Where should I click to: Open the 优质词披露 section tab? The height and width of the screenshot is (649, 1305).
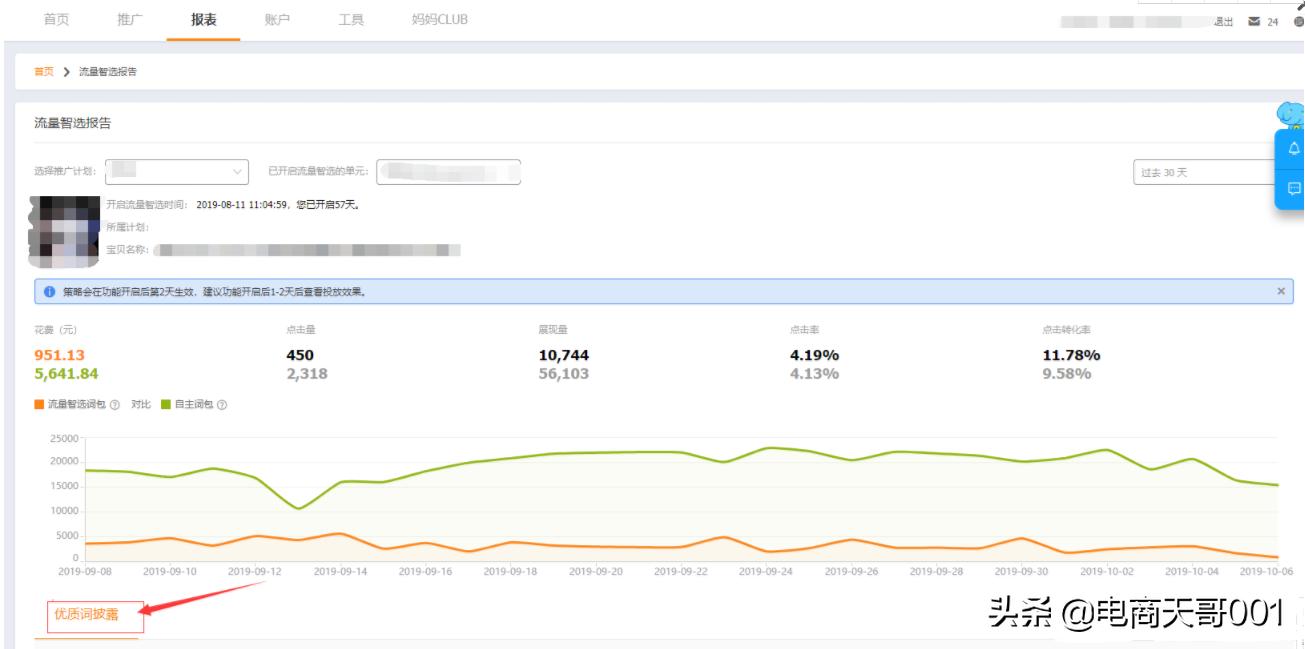(x=95, y=615)
